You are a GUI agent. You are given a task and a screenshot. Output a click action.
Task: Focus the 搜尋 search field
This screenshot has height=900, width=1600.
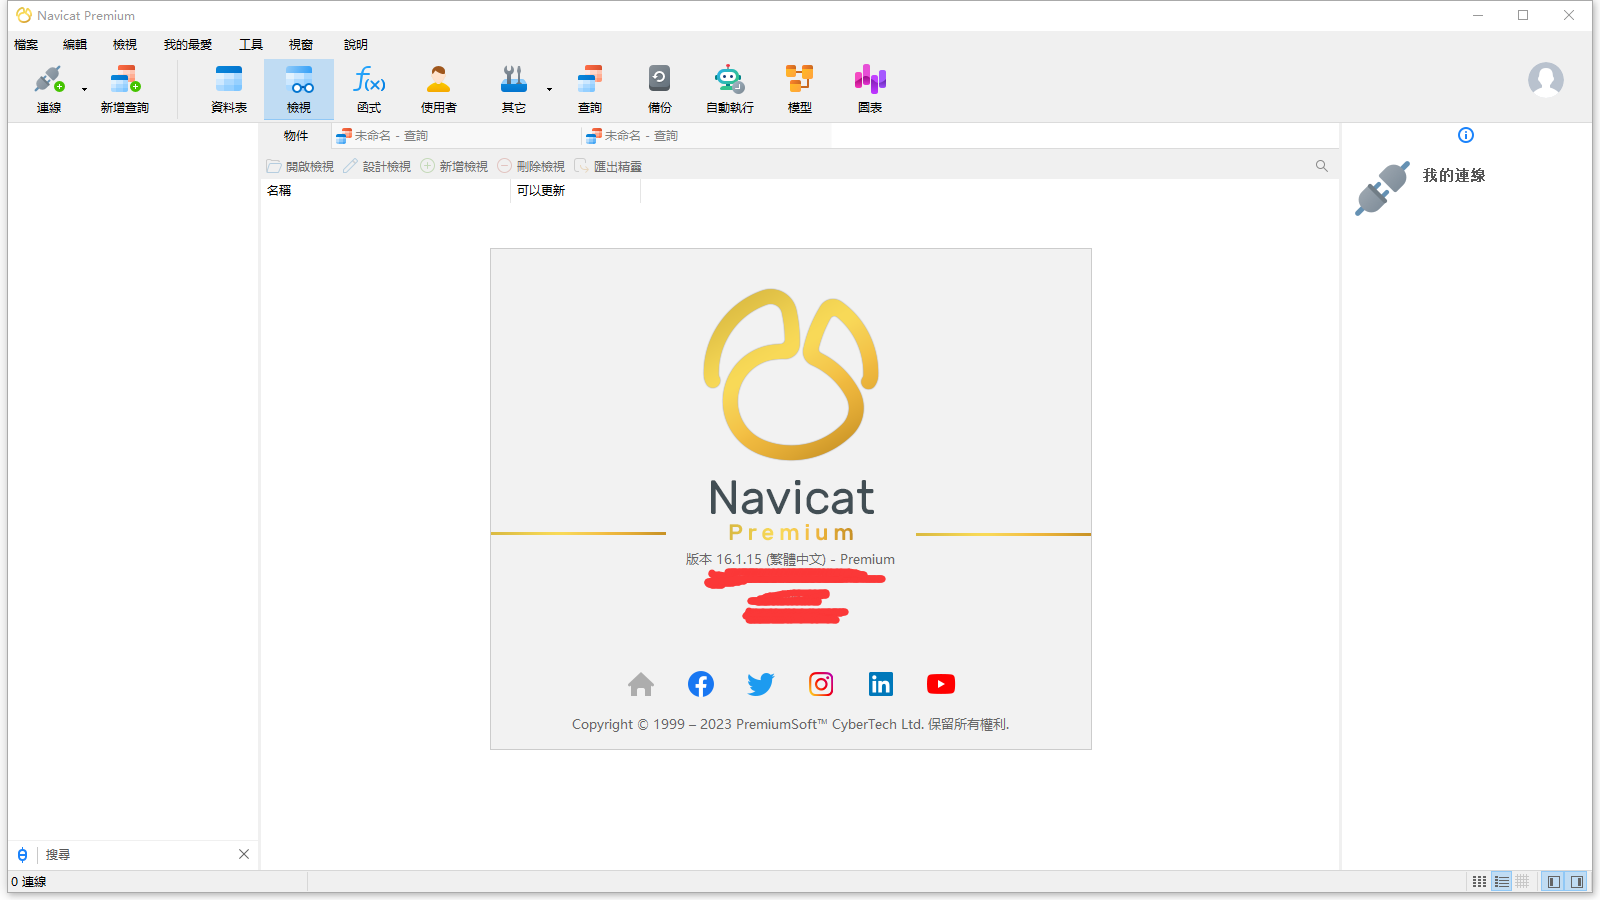click(x=137, y=855)
